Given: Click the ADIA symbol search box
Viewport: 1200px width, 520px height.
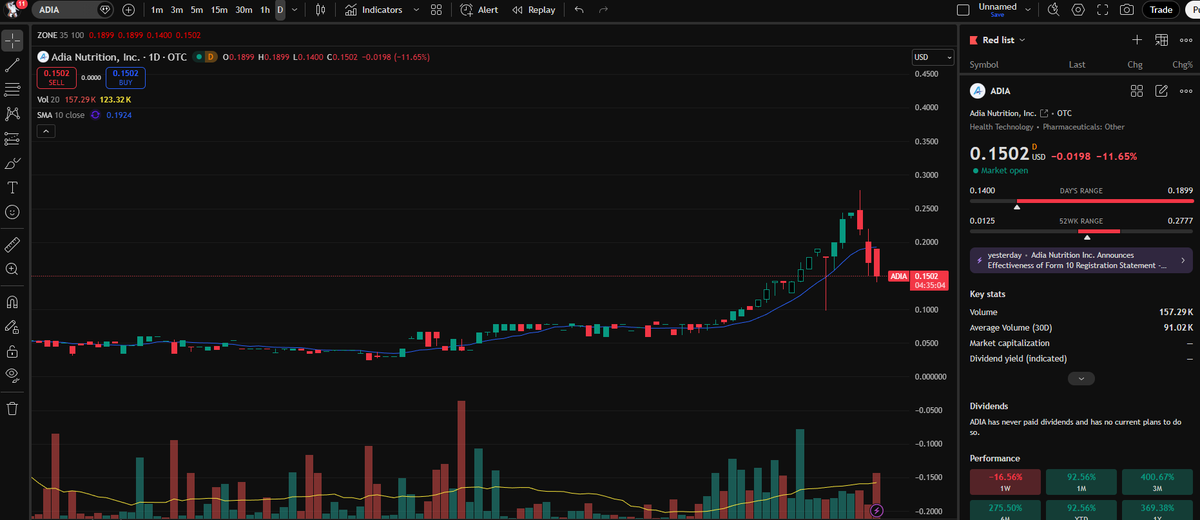Looking at the screenshot, I should point(75,10).
